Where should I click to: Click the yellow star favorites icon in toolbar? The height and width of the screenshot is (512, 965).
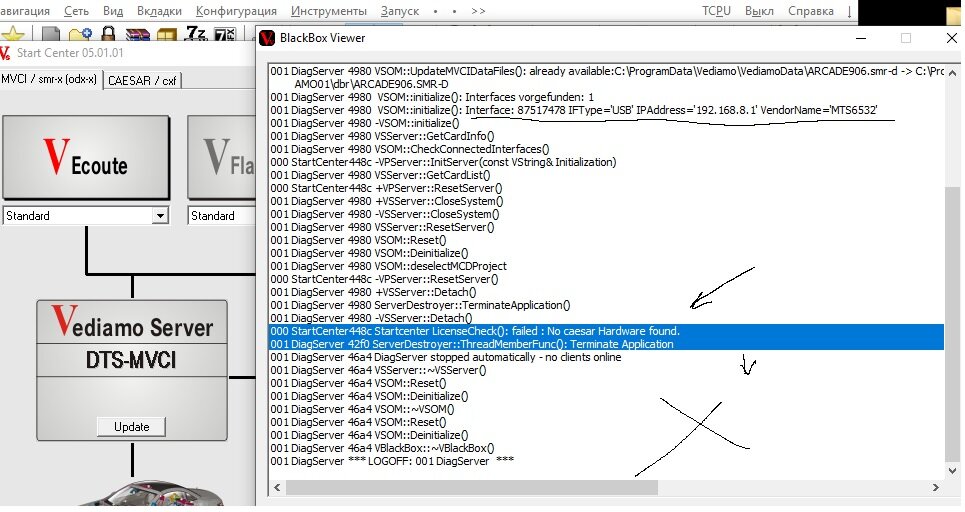[13, 34]
